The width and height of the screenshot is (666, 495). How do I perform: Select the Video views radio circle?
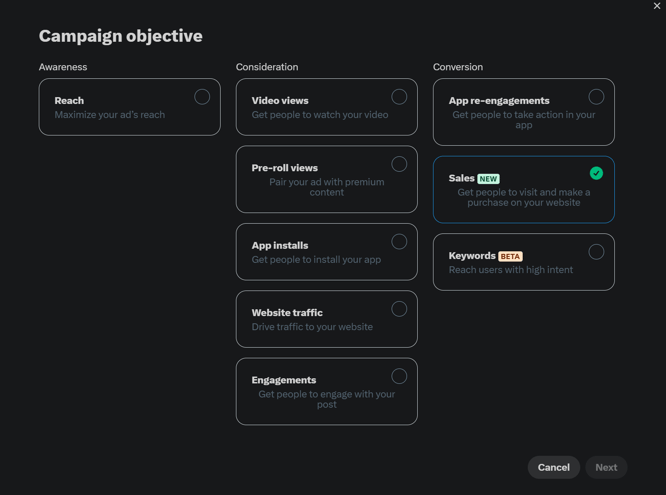point(399,97)
